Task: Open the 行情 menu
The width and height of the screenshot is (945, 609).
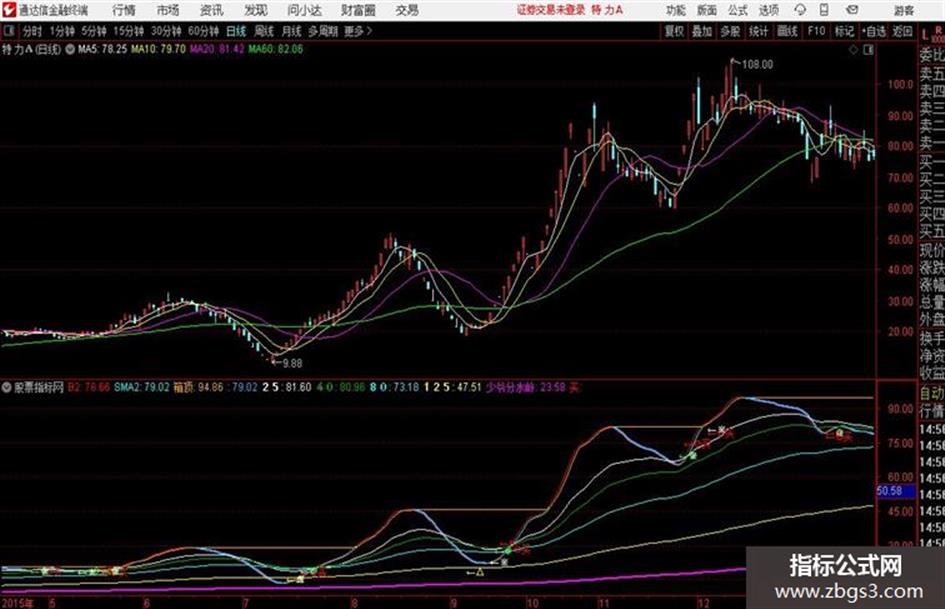Action: [x=124, y=10]
